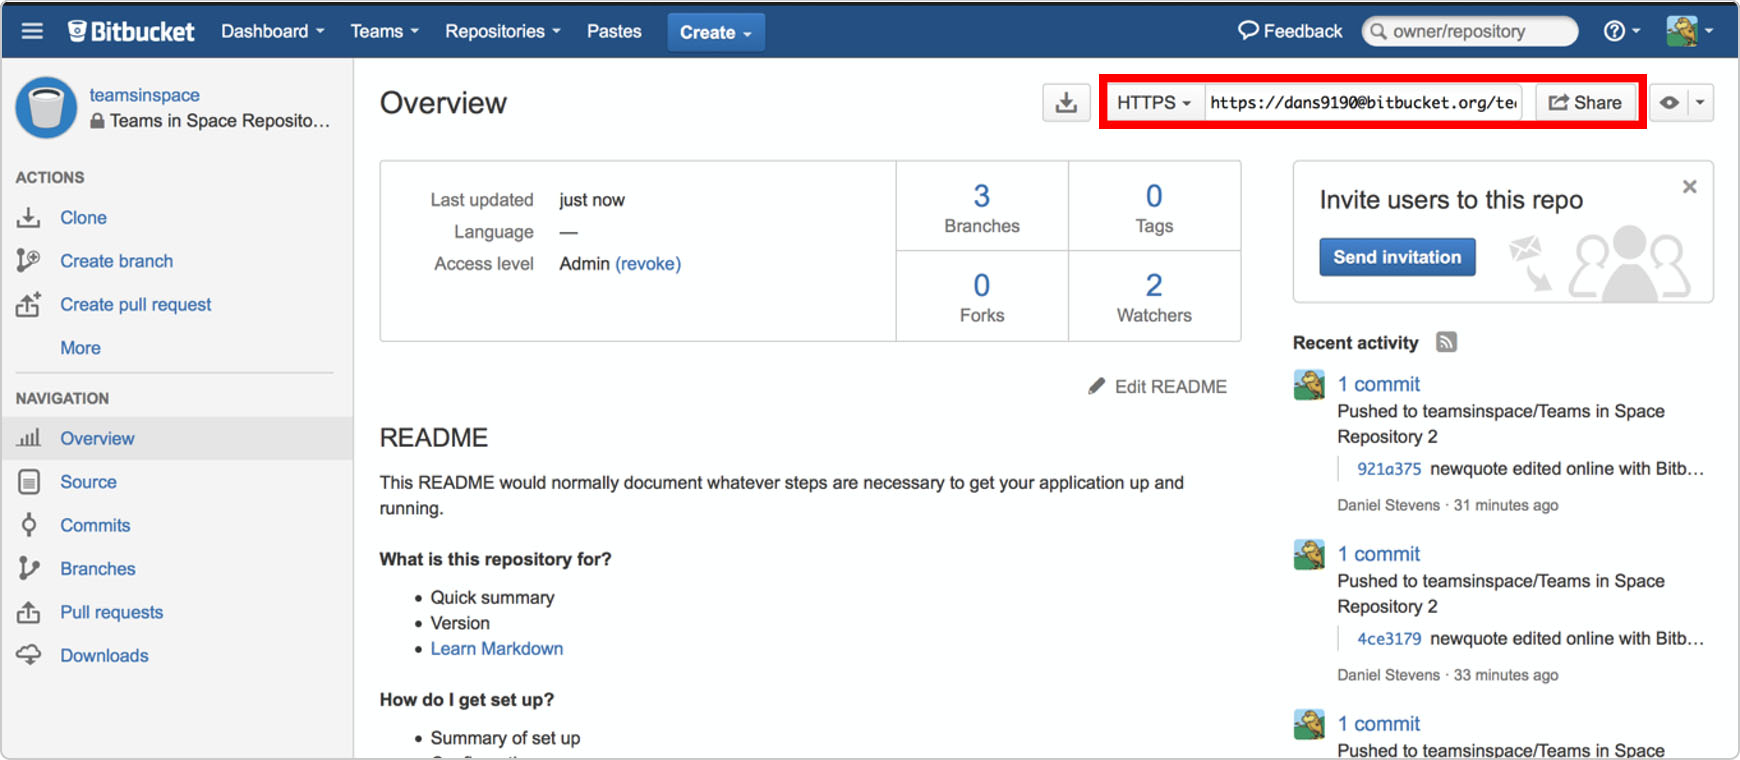Viewport: 1740px width, 760px height.
Task: Open commit hash 4ce3179
Action: 1389,638
